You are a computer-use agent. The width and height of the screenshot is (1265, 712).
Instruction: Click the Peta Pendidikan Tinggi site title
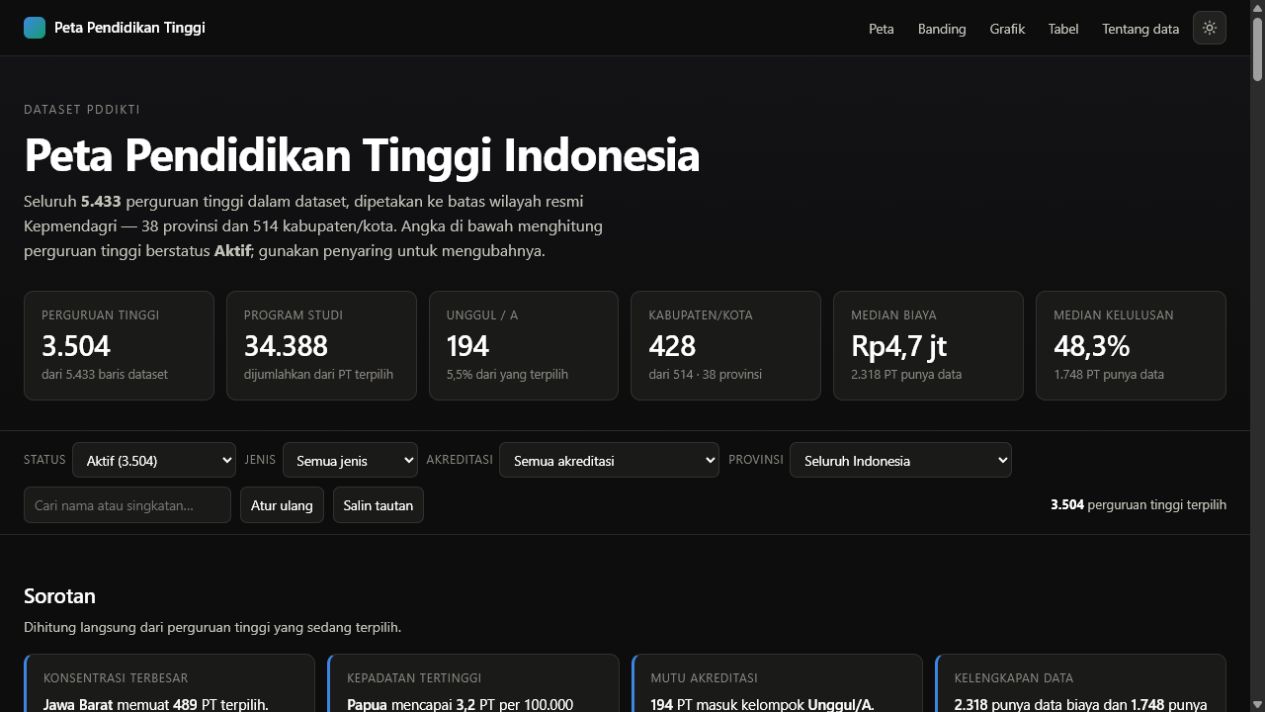(130, 28)
